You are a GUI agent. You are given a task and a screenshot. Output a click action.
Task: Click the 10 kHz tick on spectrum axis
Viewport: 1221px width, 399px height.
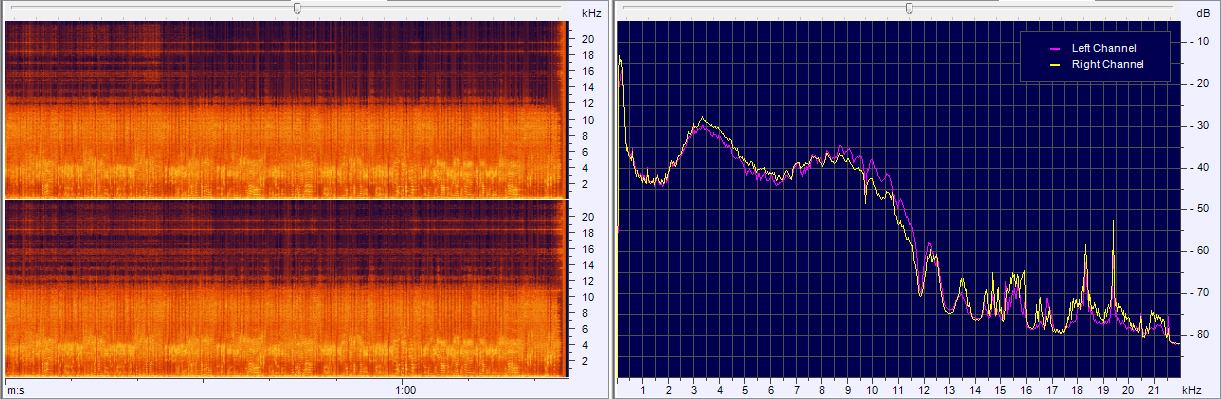coord(873,389)
